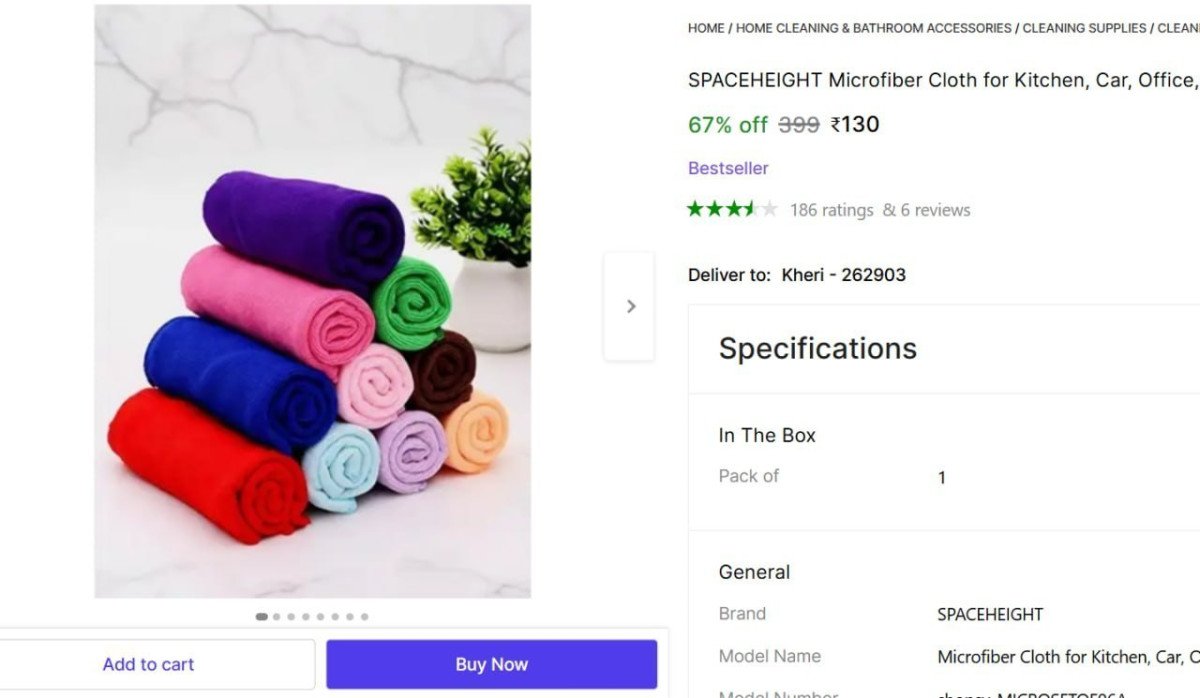Viewport: 1200px width, 698px height.
Task: Click the star rating icons
Action: coord(732,209)
